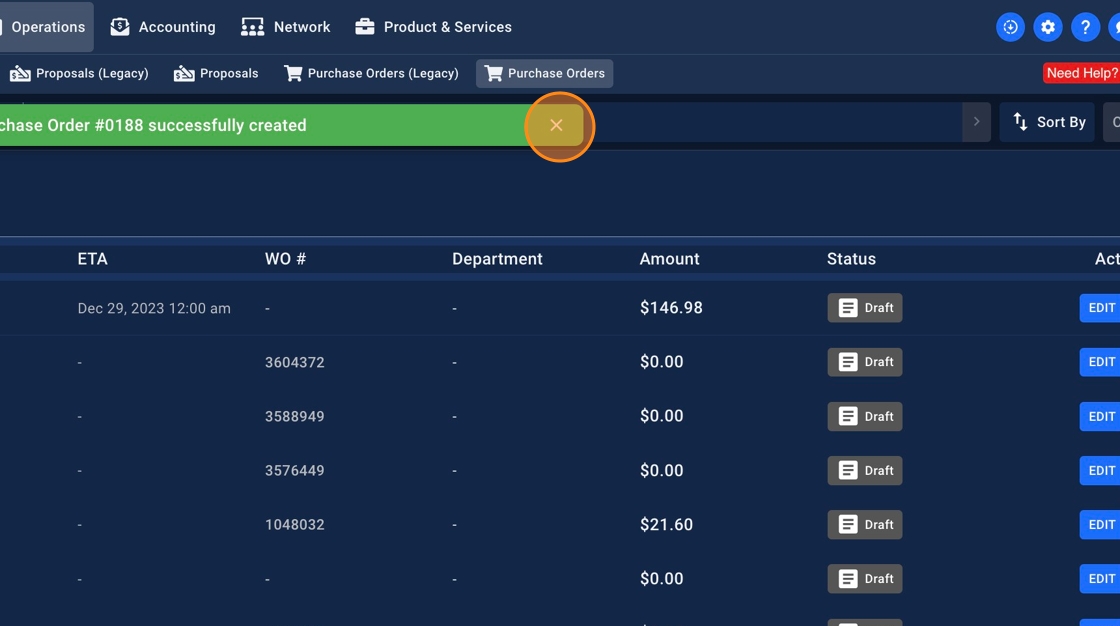This screenshot has height=626, width=1120.
Task: Open the Network menu
Action: pyautogui.click(x=286, y=27)
